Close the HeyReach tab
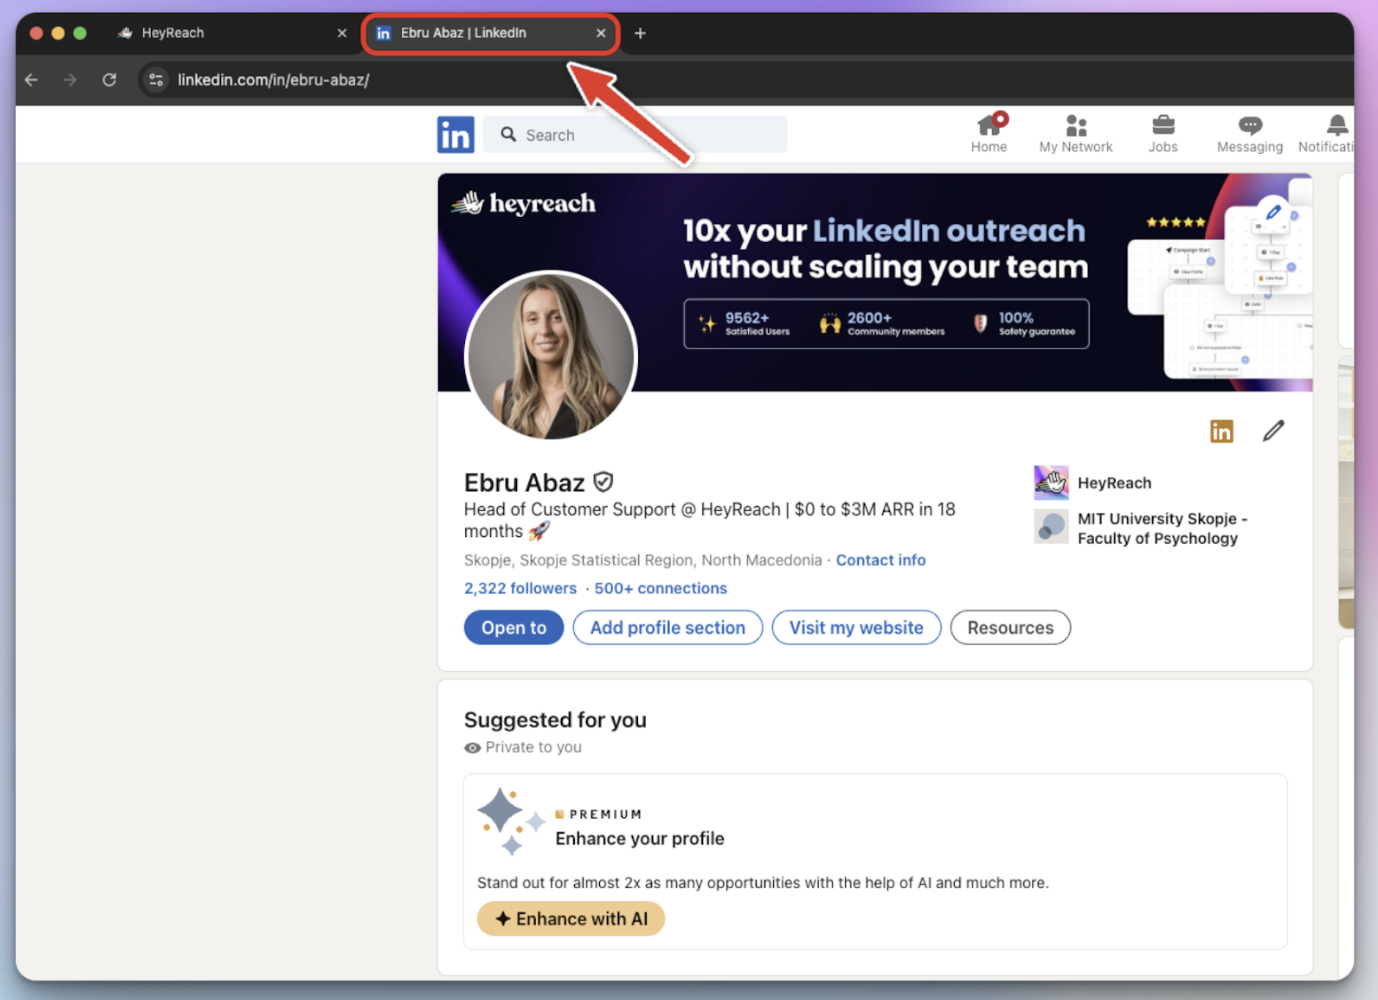The image size is (1378, 1000). pos(342,33)
